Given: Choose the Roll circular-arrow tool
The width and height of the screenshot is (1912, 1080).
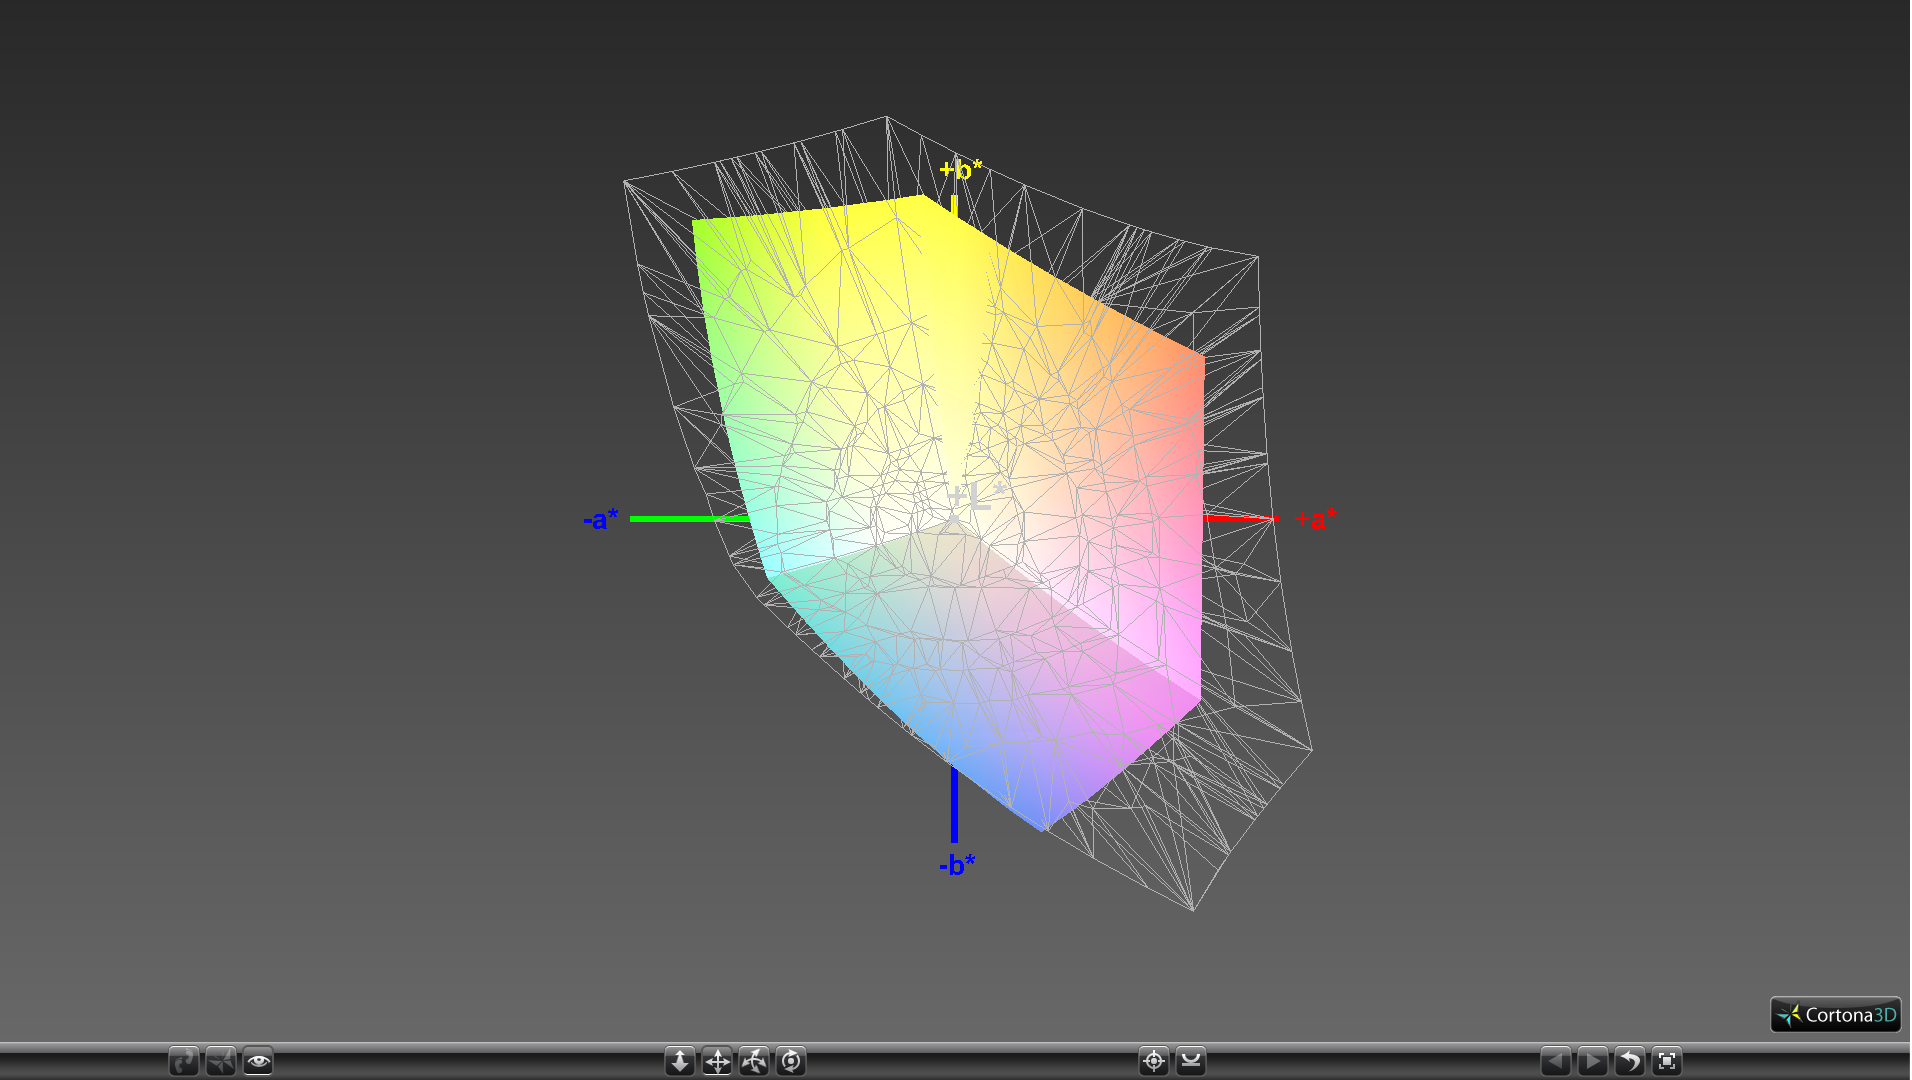Looking at the screenshot, I should (x=791, y=1061).
